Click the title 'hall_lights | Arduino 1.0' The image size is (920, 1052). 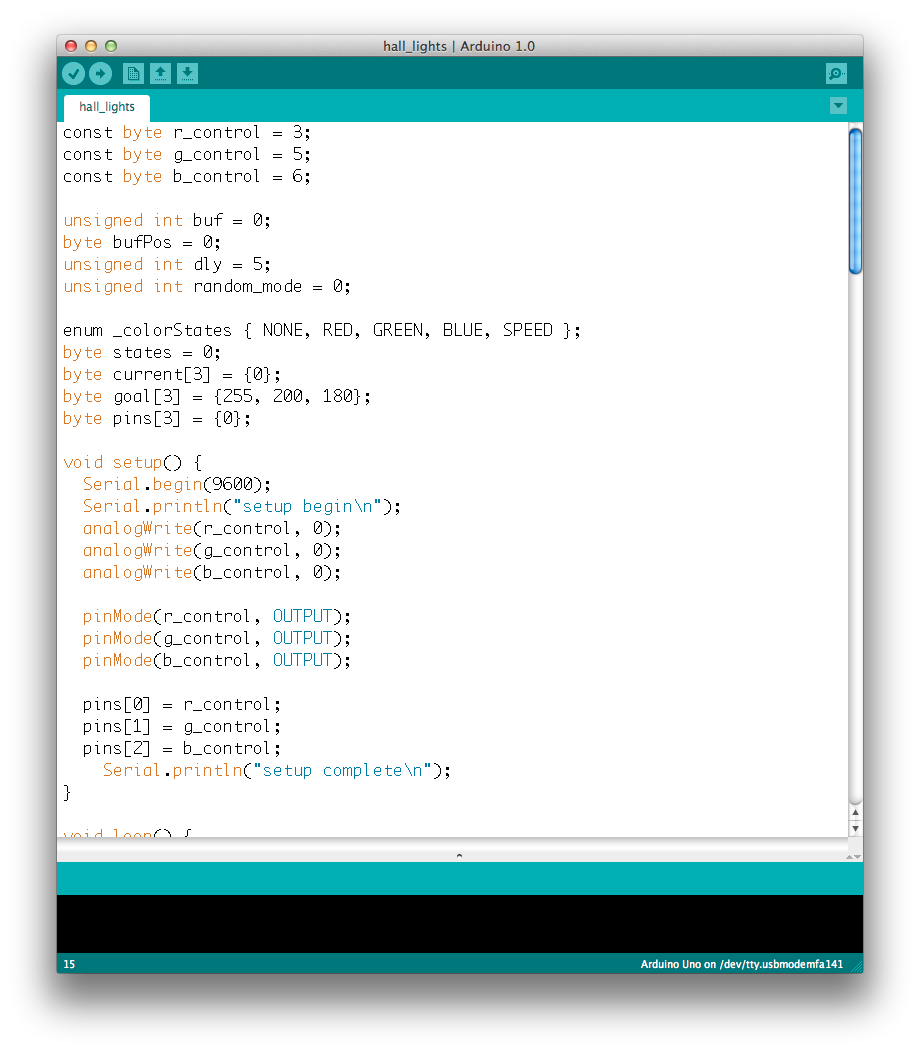[x=459, y=46]
